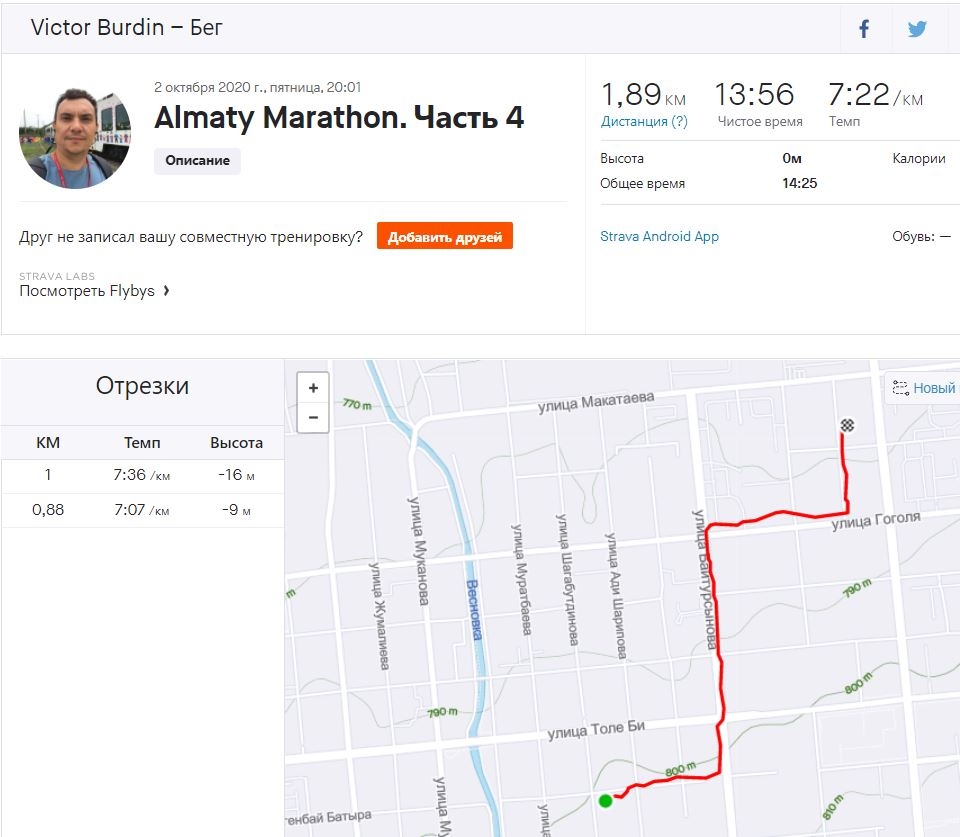The image size is (960, 837).
Task: Click the checkered finish flag marker
Action: pos(848,426)
